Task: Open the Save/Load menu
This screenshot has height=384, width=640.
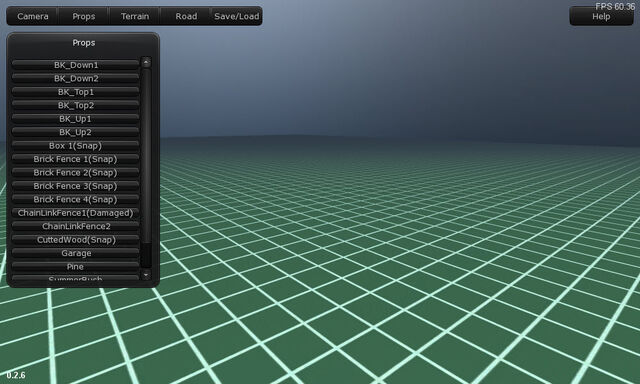Action: (237, 16)
